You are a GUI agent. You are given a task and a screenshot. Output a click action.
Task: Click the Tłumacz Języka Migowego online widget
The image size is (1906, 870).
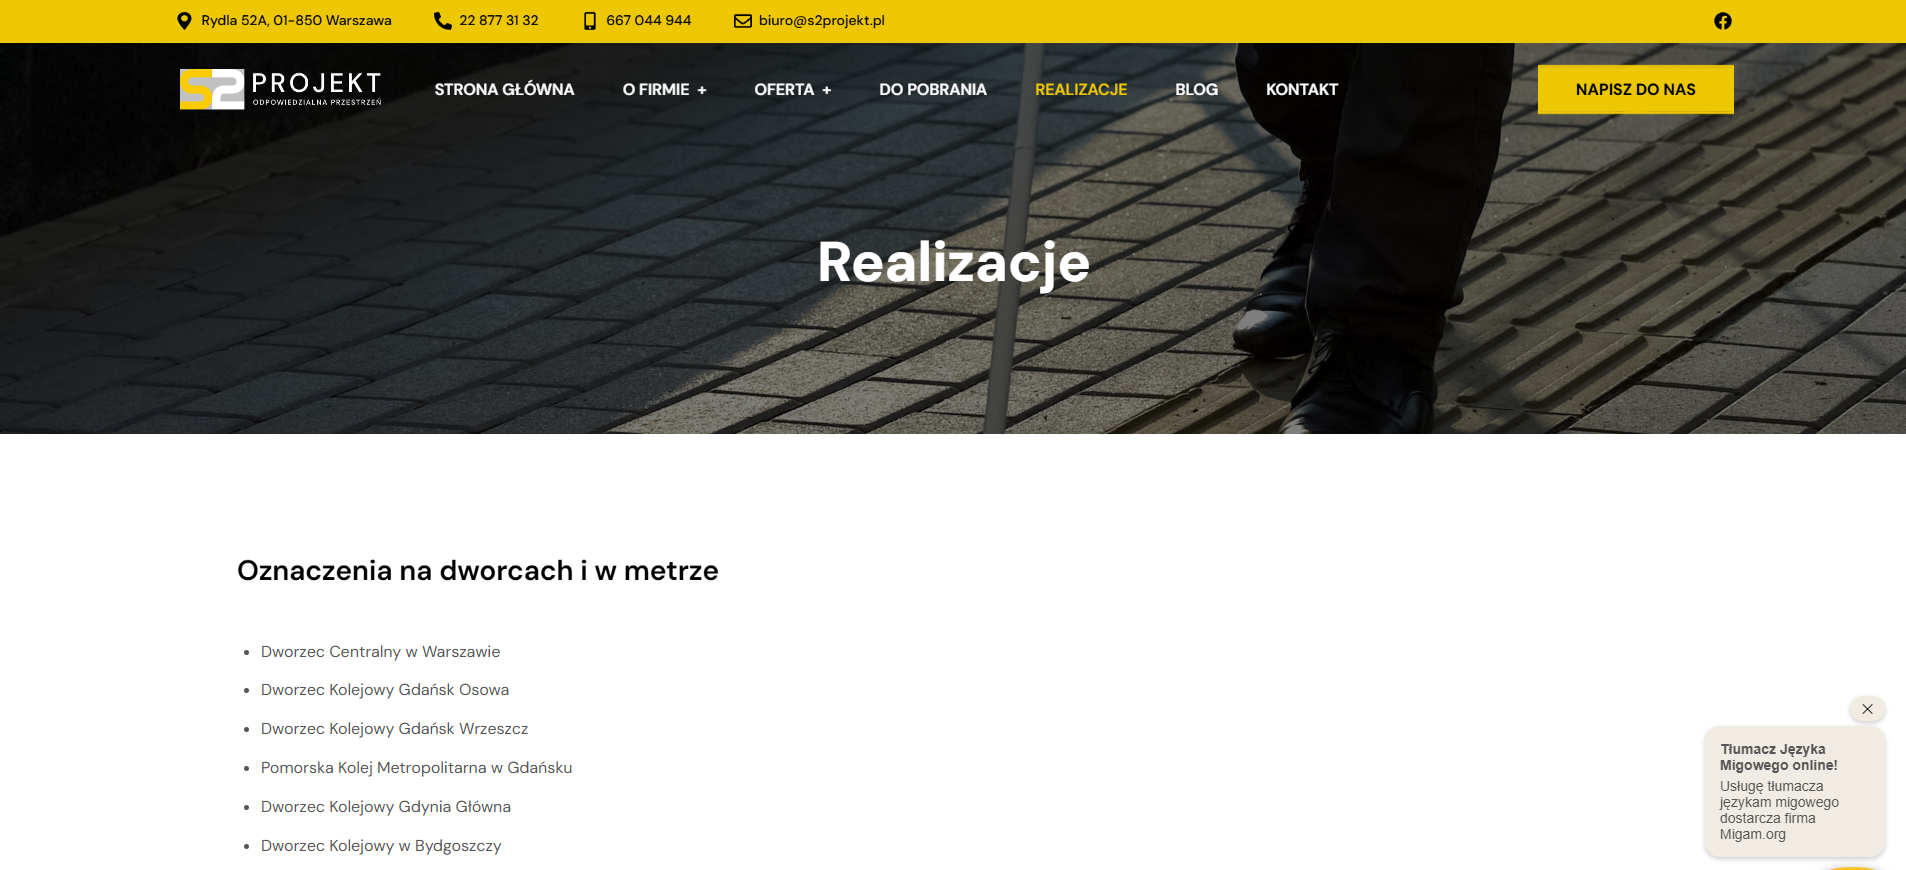pyautogui.click(x=1794, y=791)
